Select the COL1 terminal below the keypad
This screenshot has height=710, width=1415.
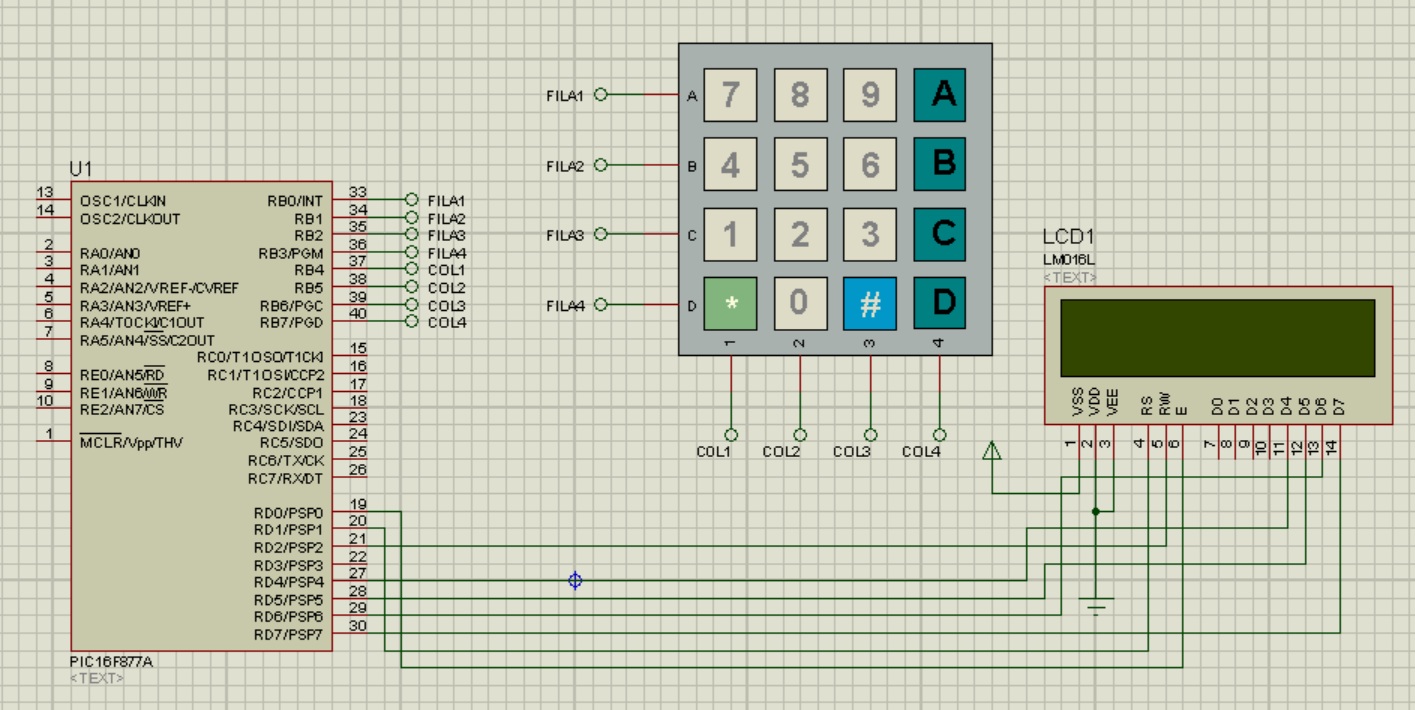(731, 435)
